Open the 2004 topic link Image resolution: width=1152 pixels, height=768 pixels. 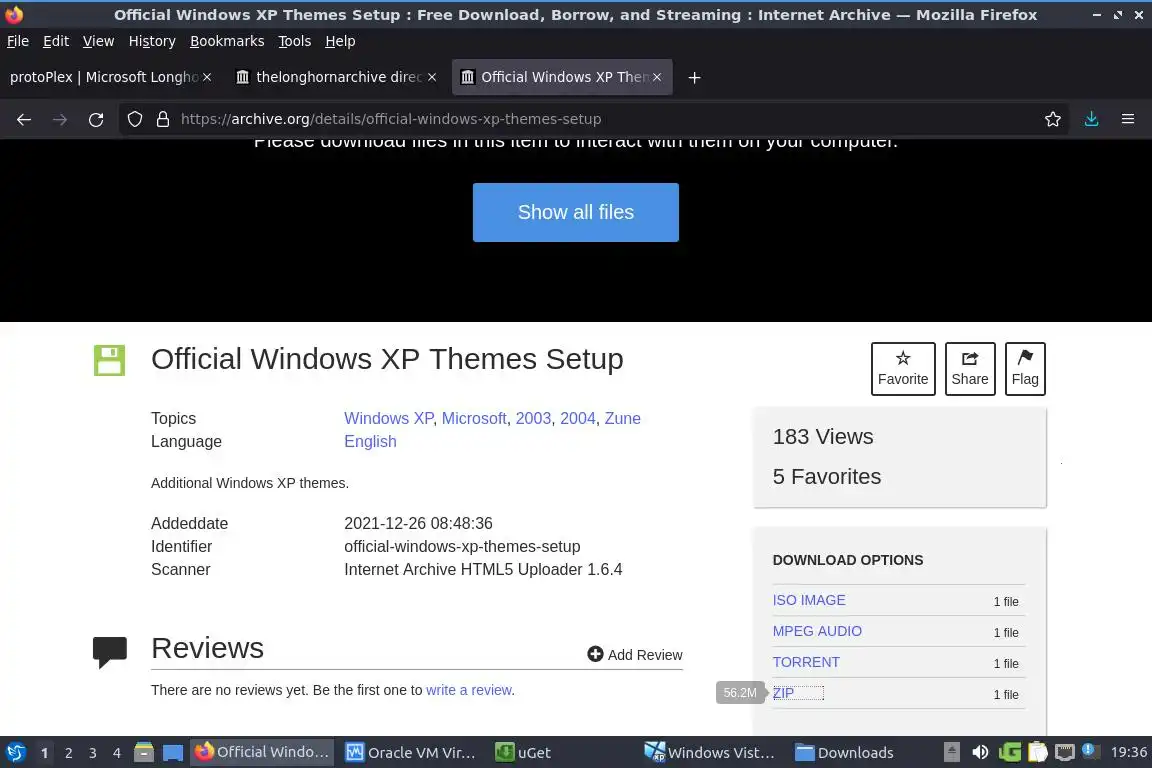point(577,418)
